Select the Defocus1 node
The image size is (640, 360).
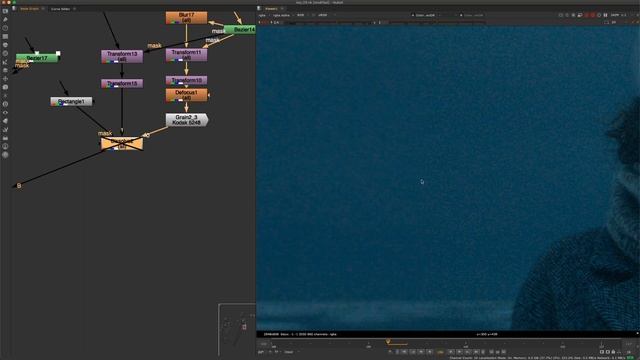point(186,95)
